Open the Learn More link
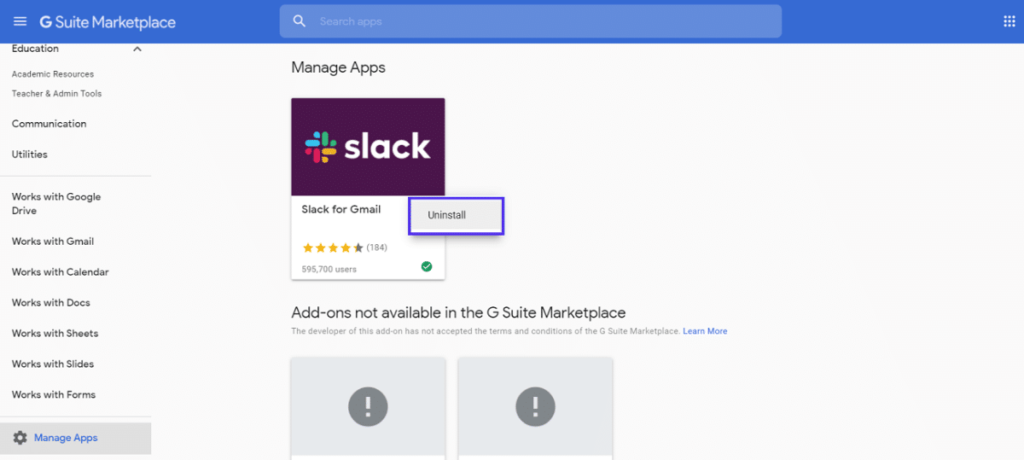This screenshot has width=1024, height=460. (705, 331)
